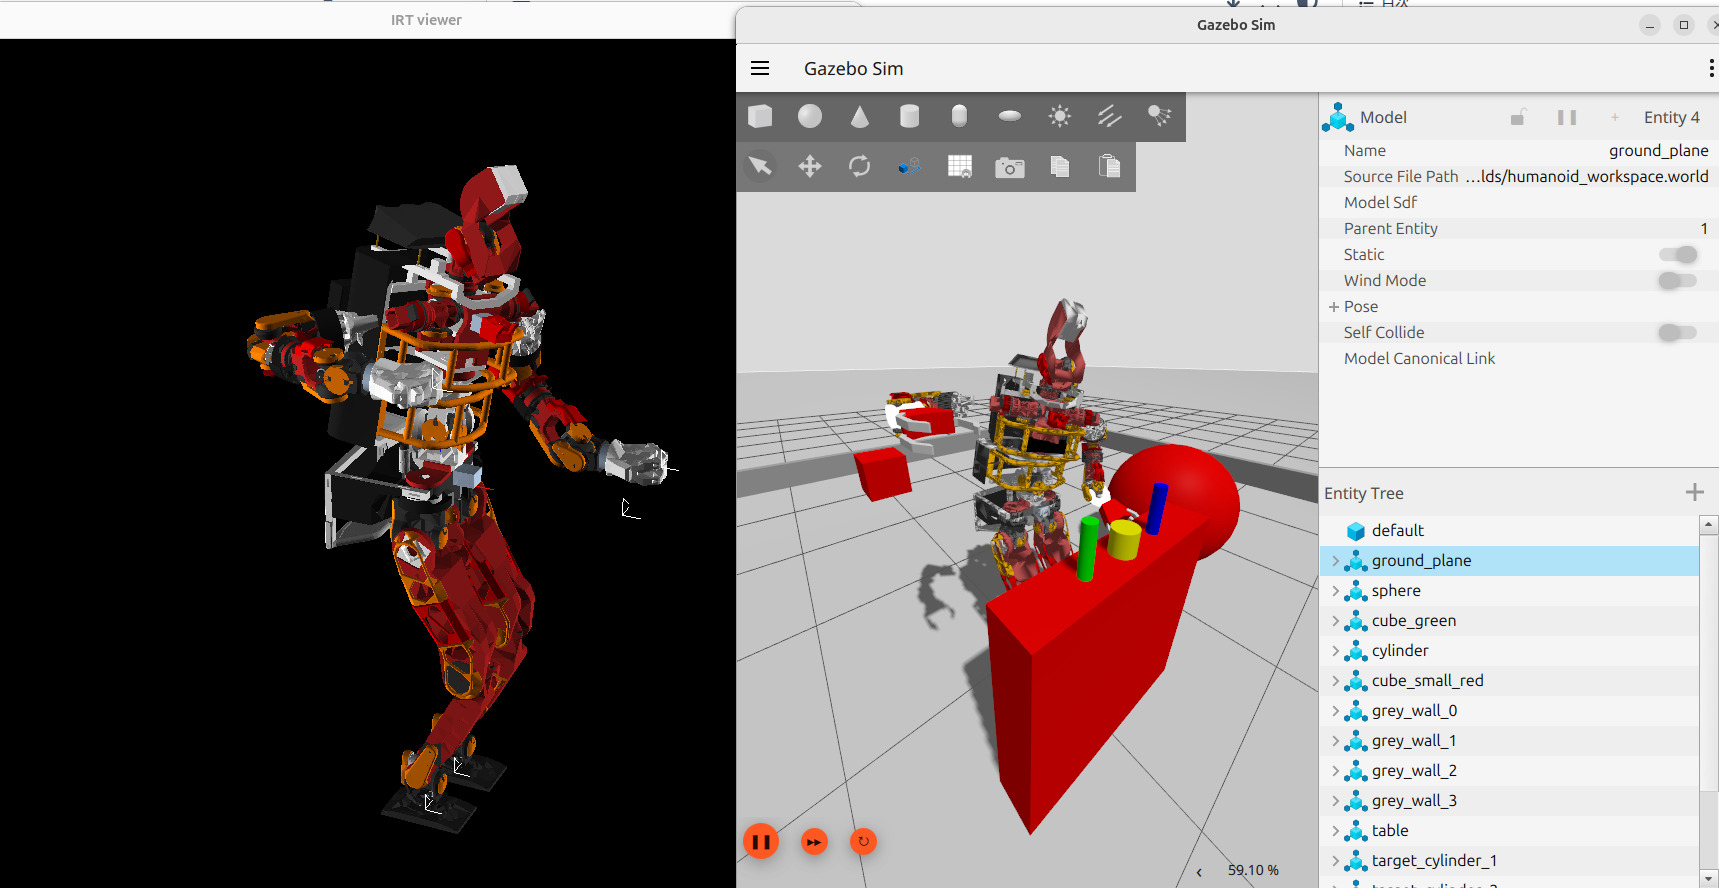Viewport: 1719px width, 888px height.
Task: Click the Entity Tree vertical scrollbar
Action: click(x=1708, y=700)
